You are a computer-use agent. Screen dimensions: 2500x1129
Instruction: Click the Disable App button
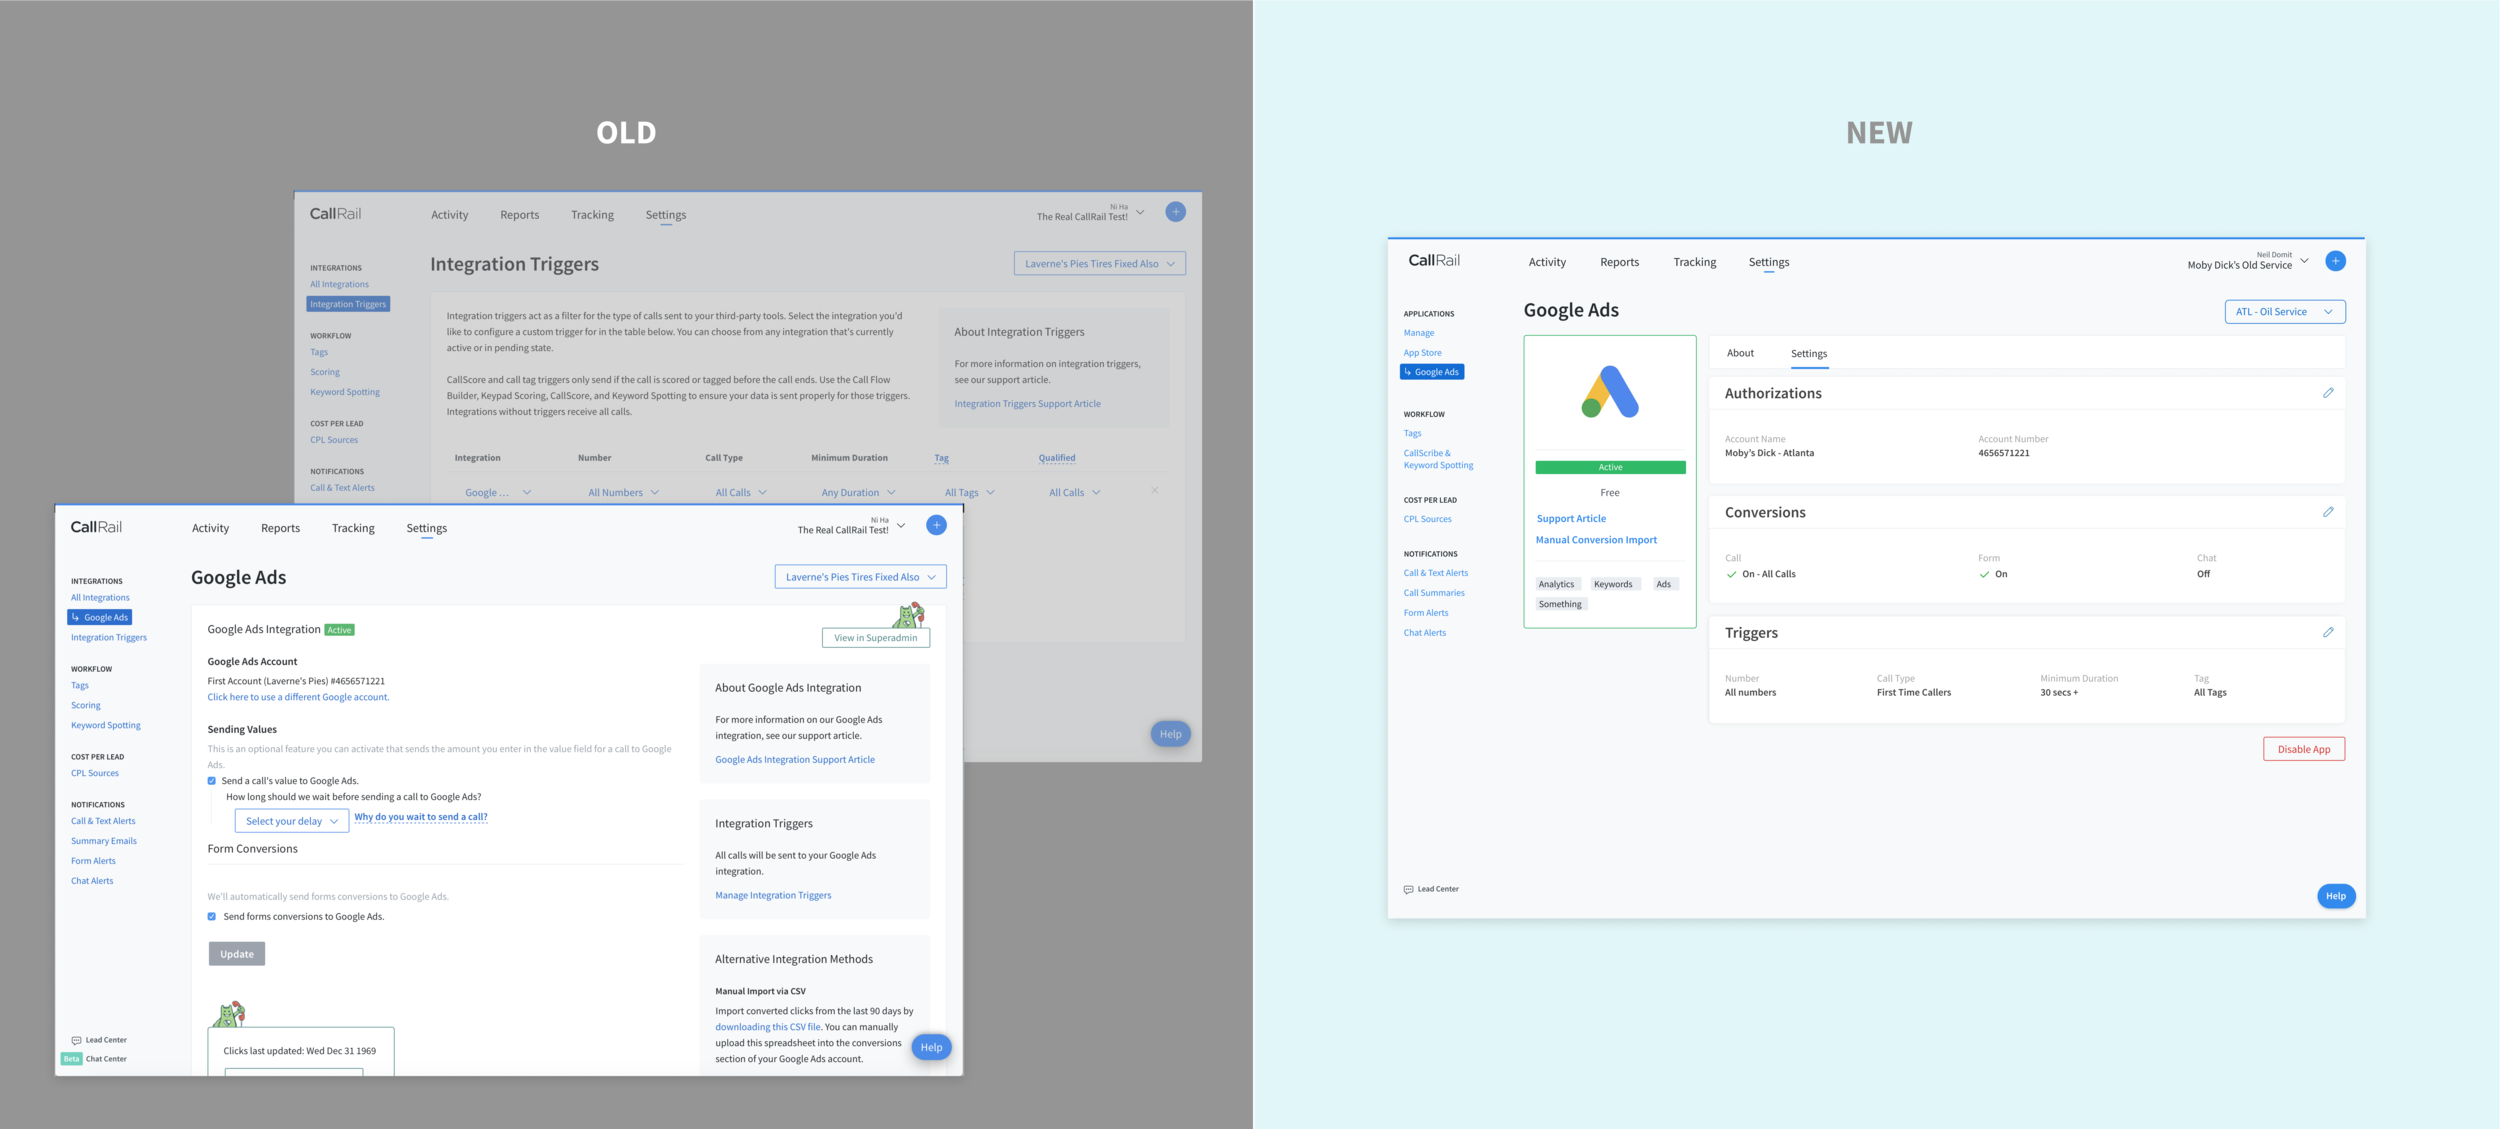(x=2303, y=748)
